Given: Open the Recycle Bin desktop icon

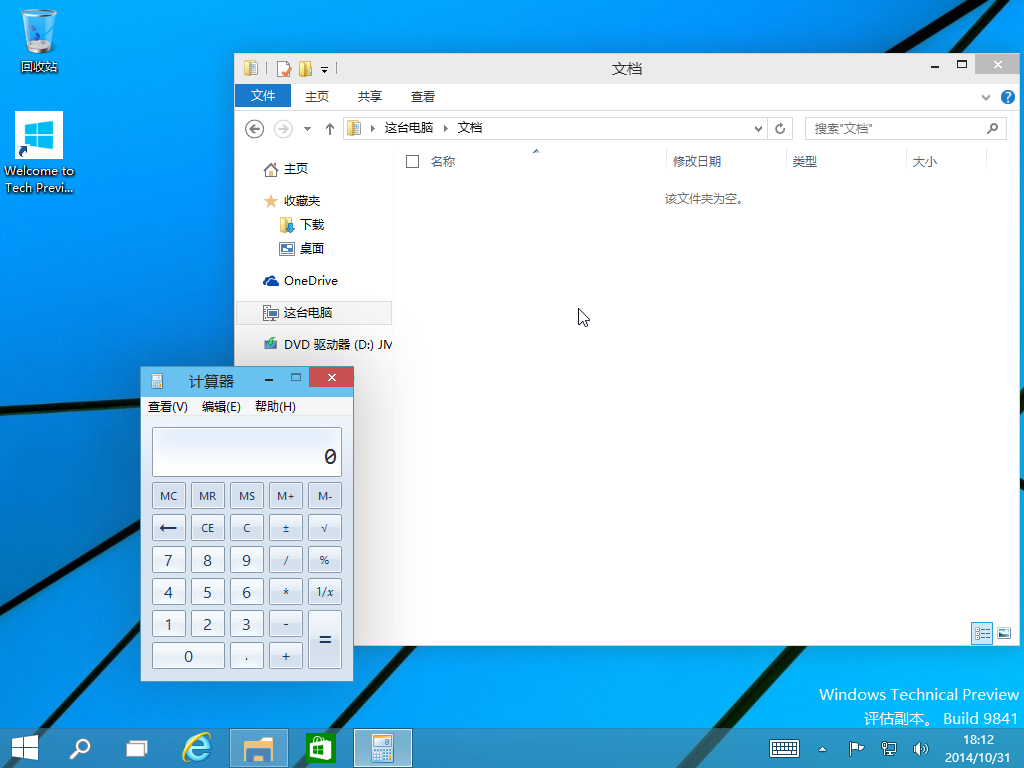Looking at the screenshot, I should click(x=39, y=40).
